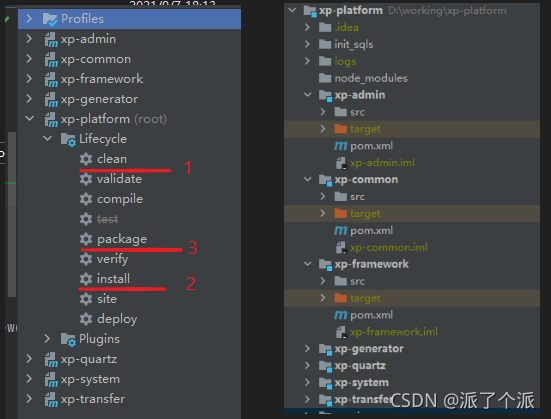Screen dimensions: 551x419
Task: Click the Maven module icon for xp-admin
Action: (x=51, y=39)
